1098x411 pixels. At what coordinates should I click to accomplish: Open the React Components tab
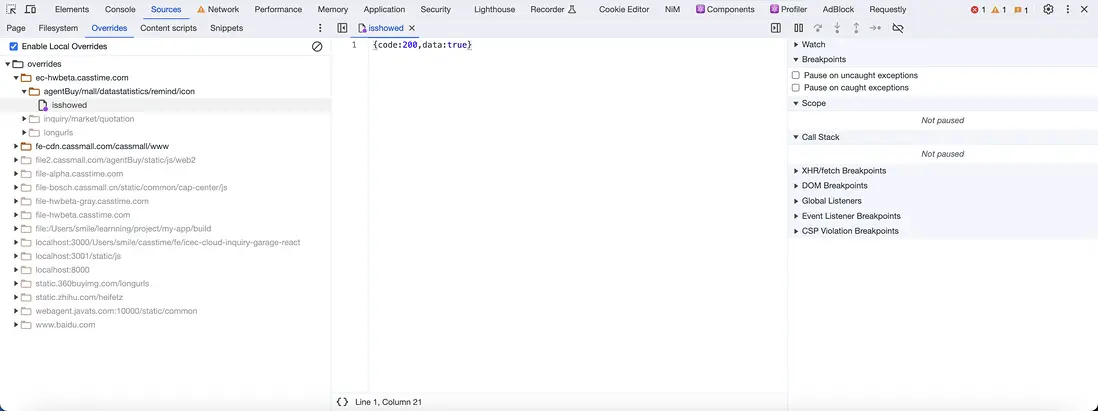coord(725,10)
